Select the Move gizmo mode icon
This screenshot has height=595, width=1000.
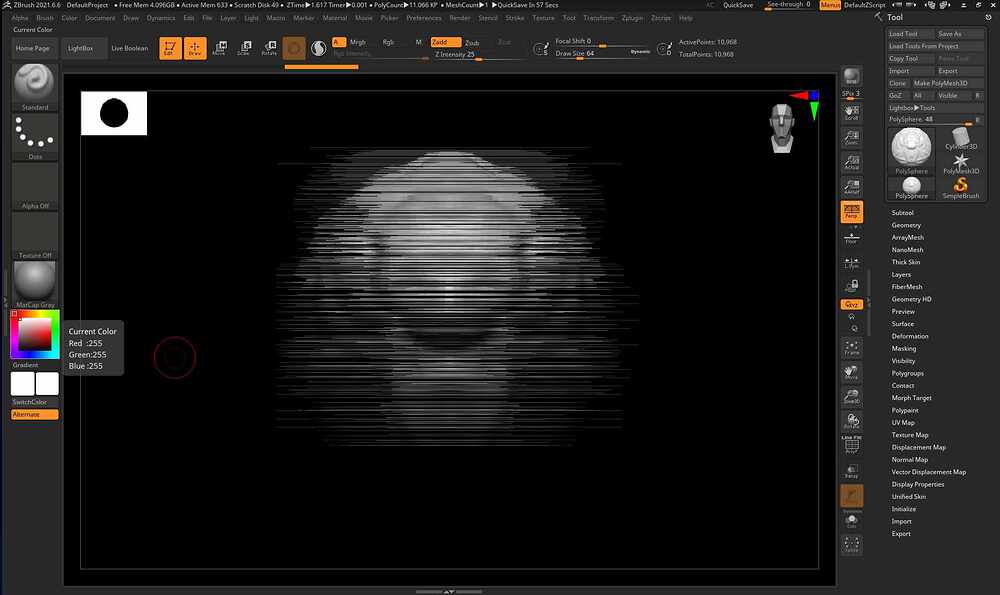pyautogui.click(x=219, y=48)
